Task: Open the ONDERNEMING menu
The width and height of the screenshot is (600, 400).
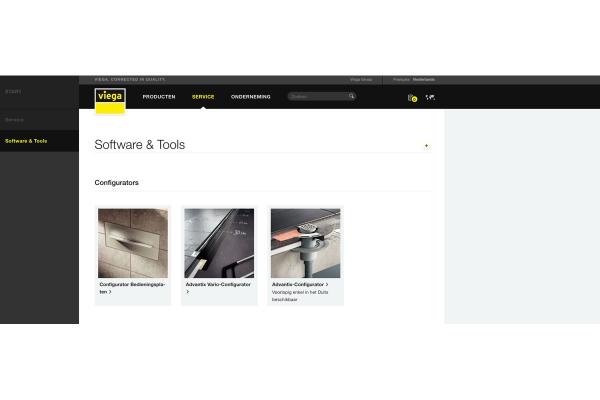Action: click(x=251, y=97)
